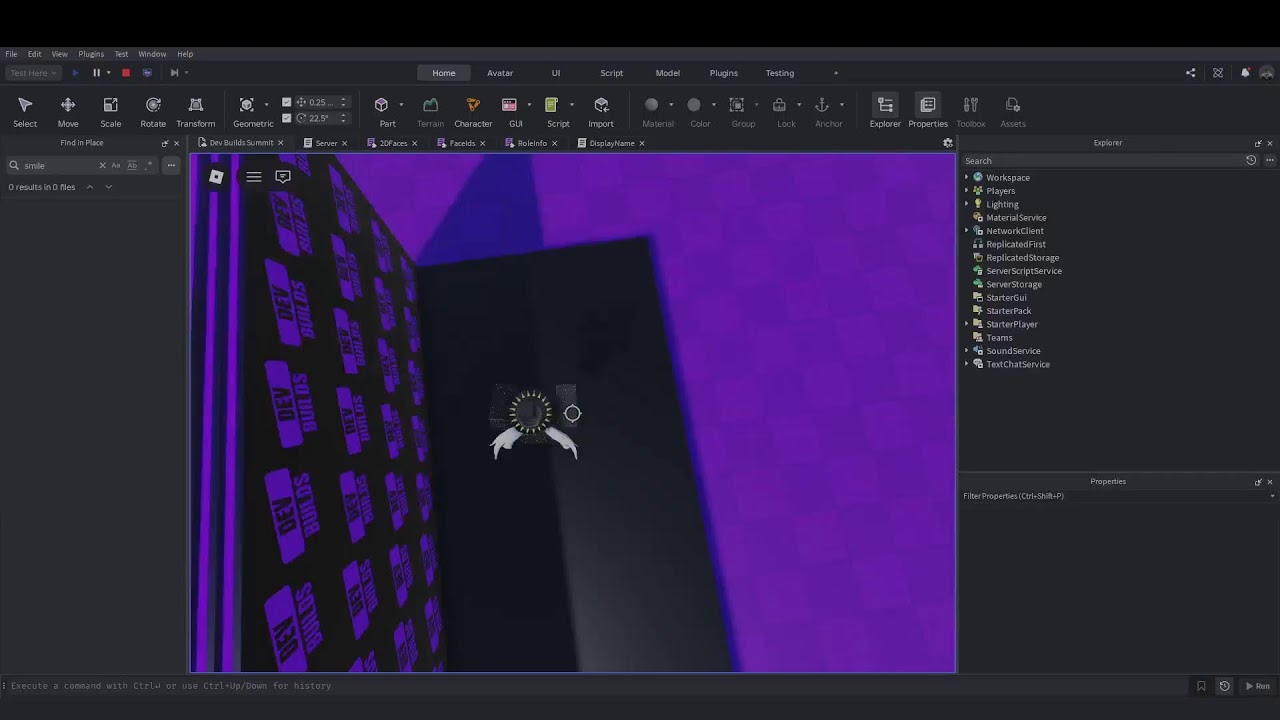Expand the Players tree node
The height and width of the screenshot is (720, 1280).
click(x=967, y=191)
